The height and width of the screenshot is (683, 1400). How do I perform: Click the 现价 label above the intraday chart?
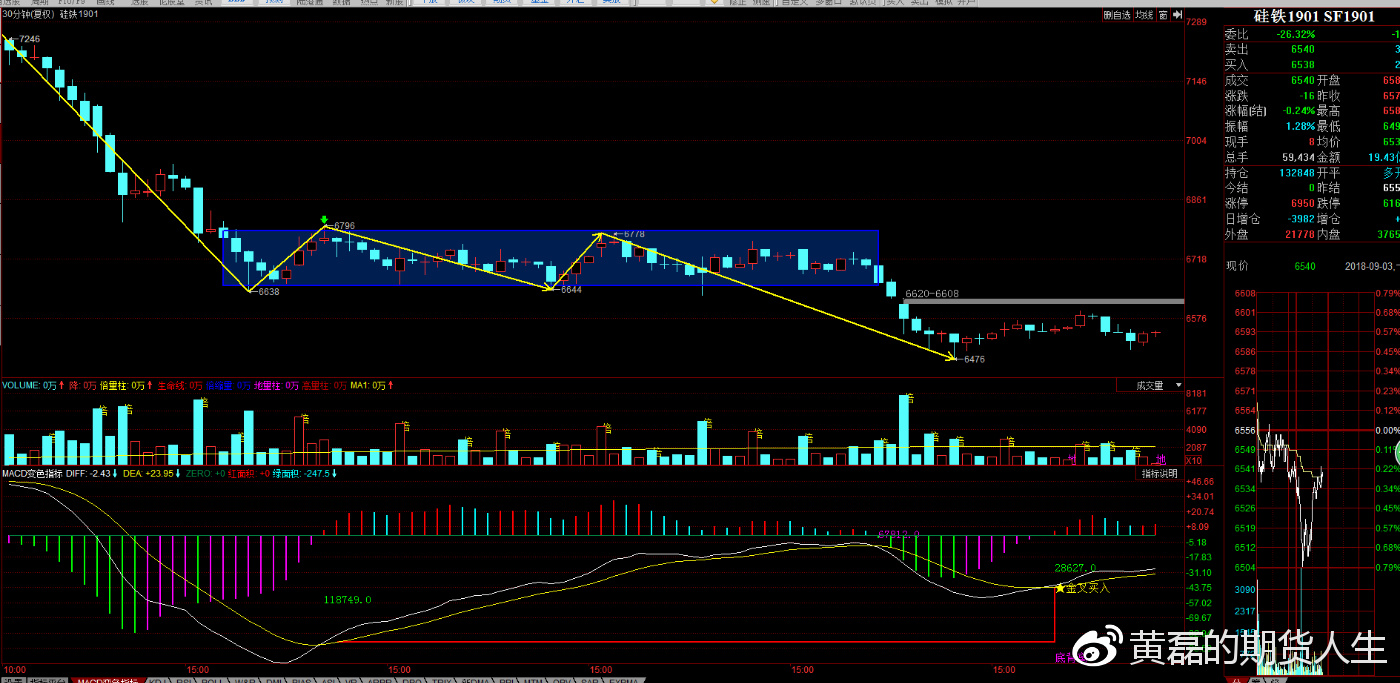[x=1238, y=266]
